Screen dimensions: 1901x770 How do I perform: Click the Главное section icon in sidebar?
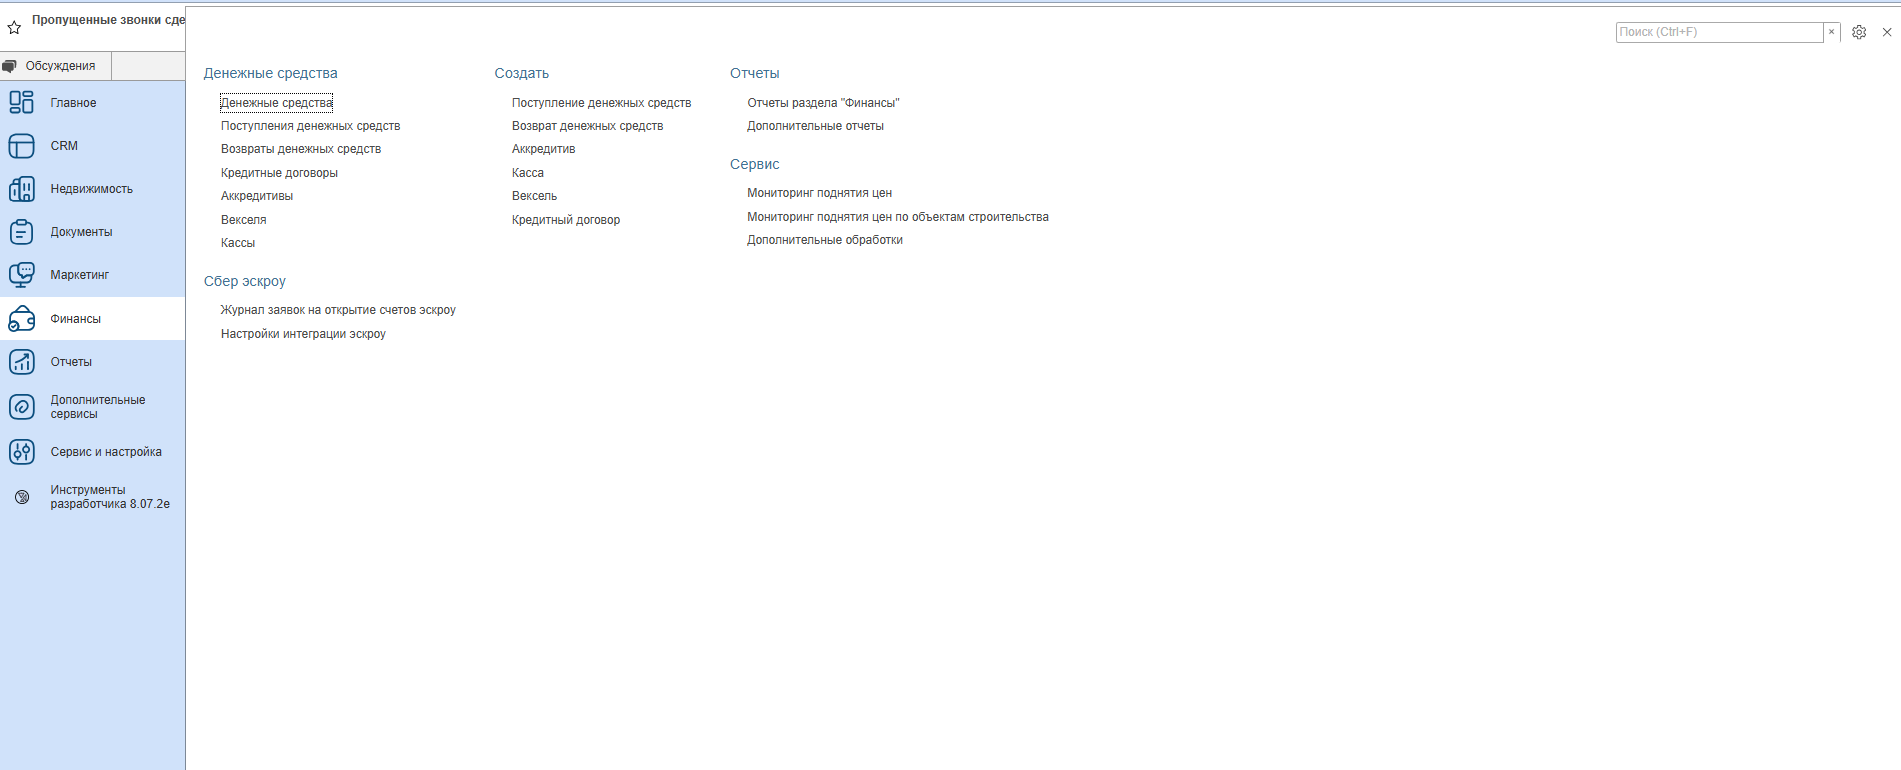pos(21,102)
